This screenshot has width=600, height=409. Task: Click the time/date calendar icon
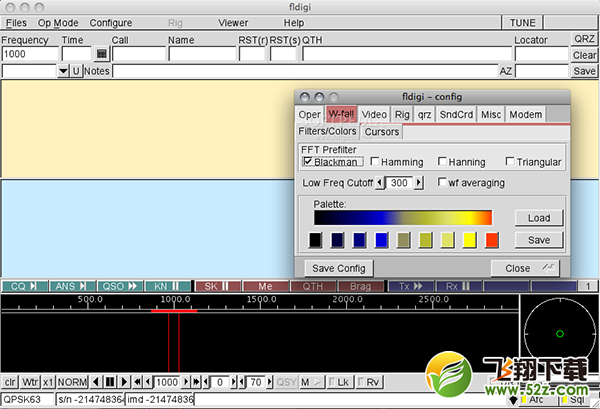[x=102, y=54]
